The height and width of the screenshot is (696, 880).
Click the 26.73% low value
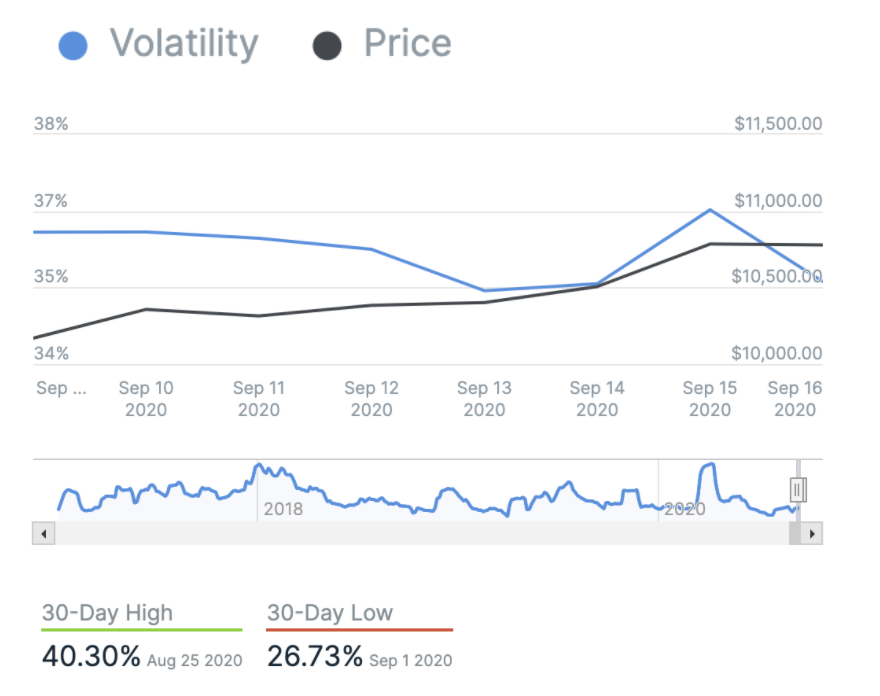[315, 657]
